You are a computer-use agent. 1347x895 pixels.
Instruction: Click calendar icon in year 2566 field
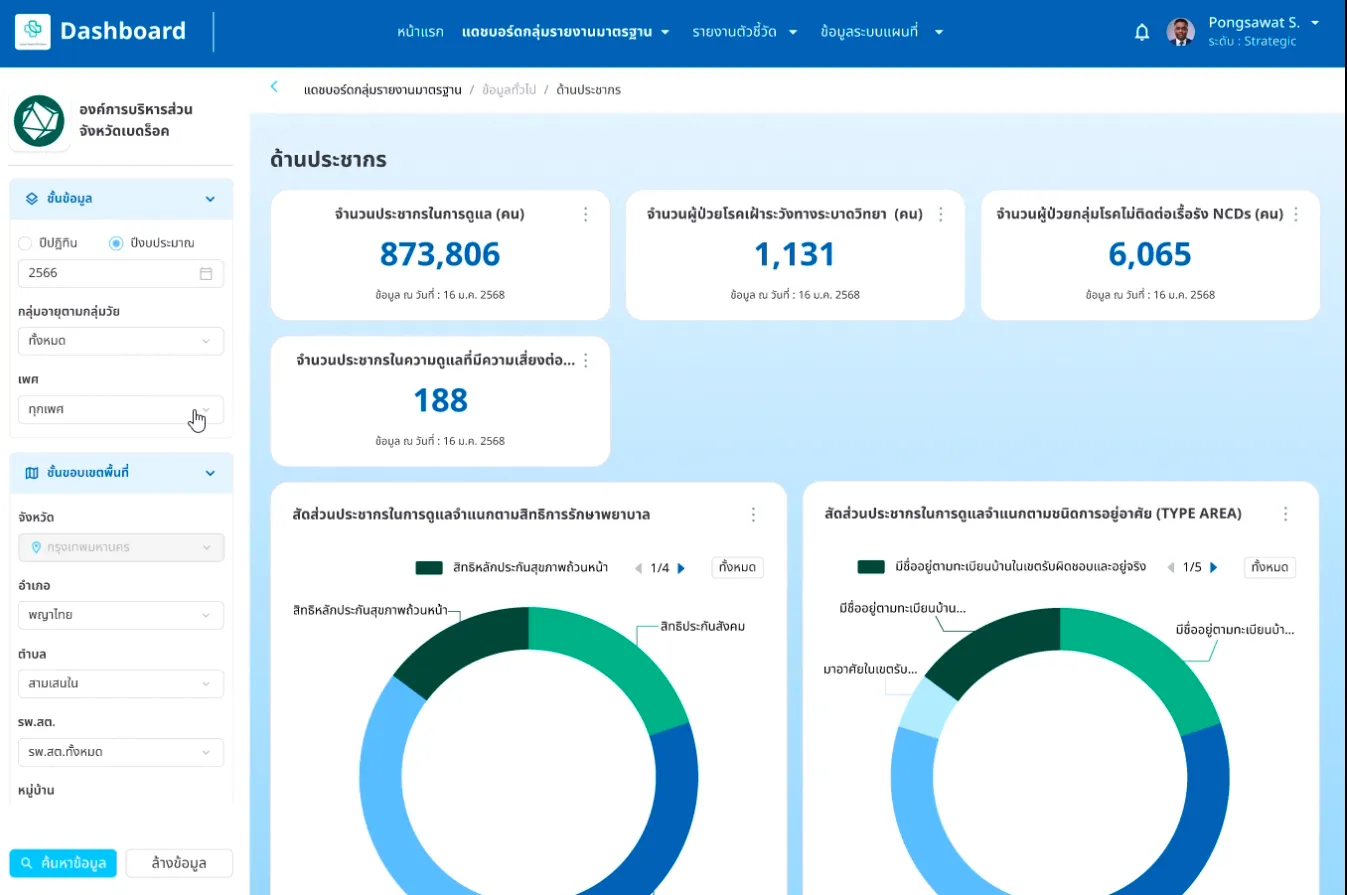206,273
